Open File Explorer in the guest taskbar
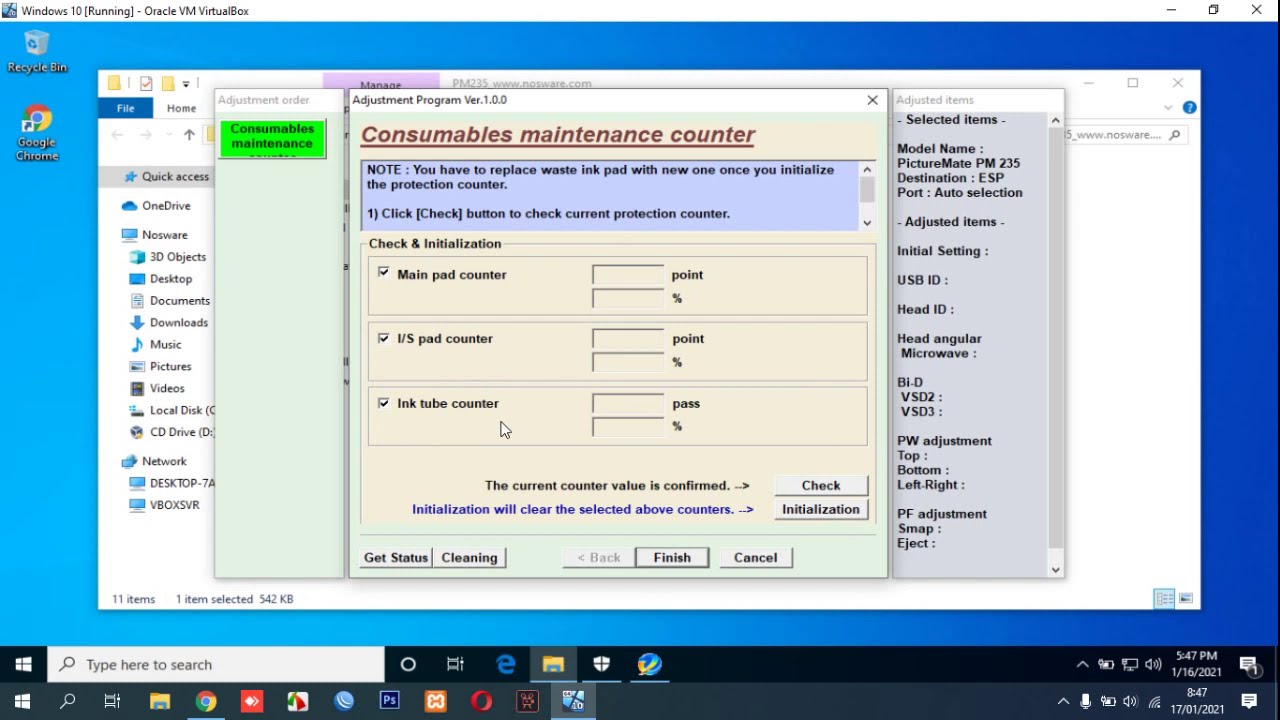This screenshot has width=1280, height=720. pos(553,664)
